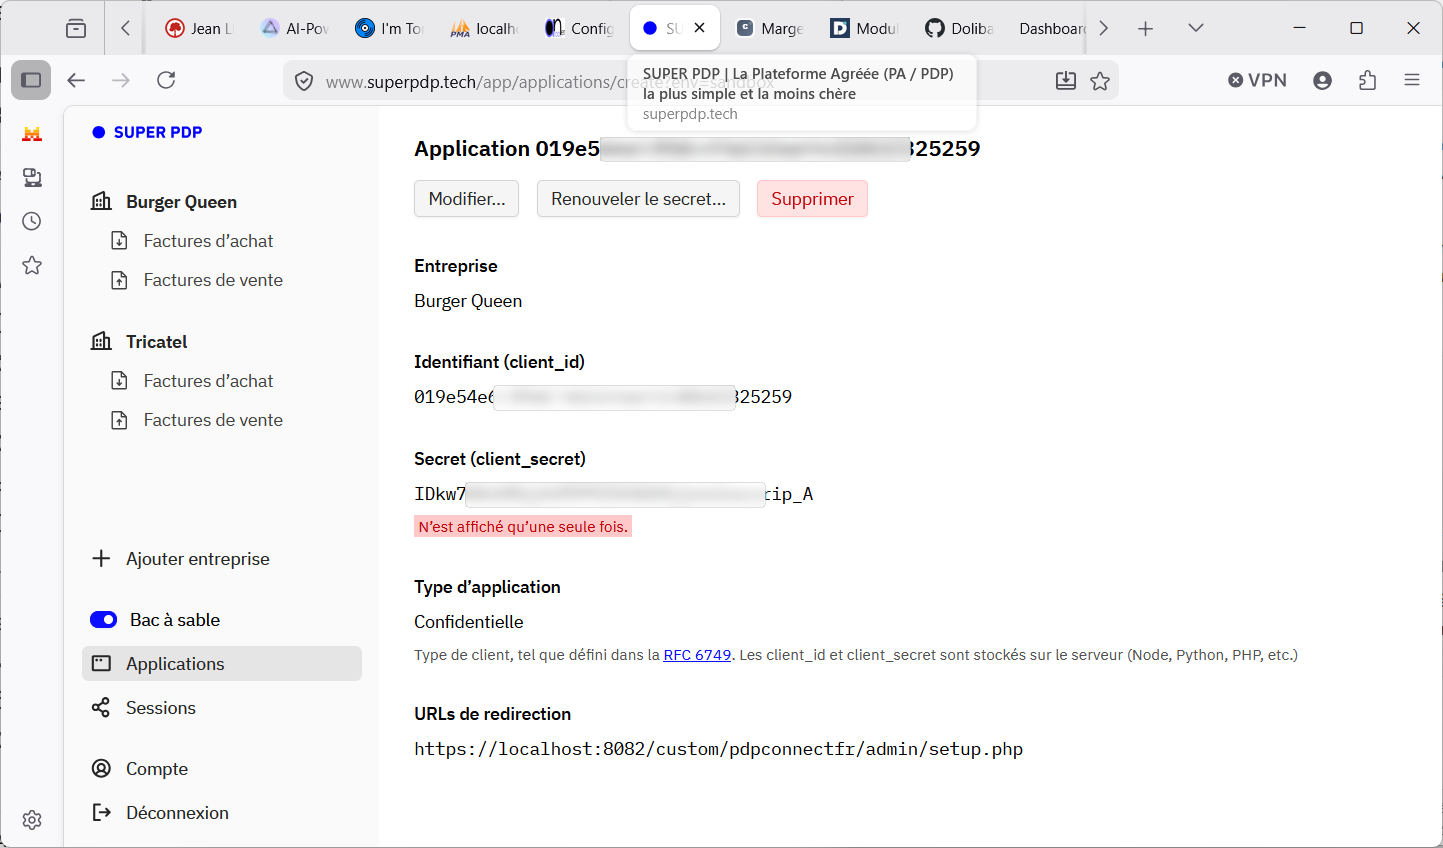Click the redirect URL setup.php text
The image size is (1443, 848).
click(x=718, y=749)
